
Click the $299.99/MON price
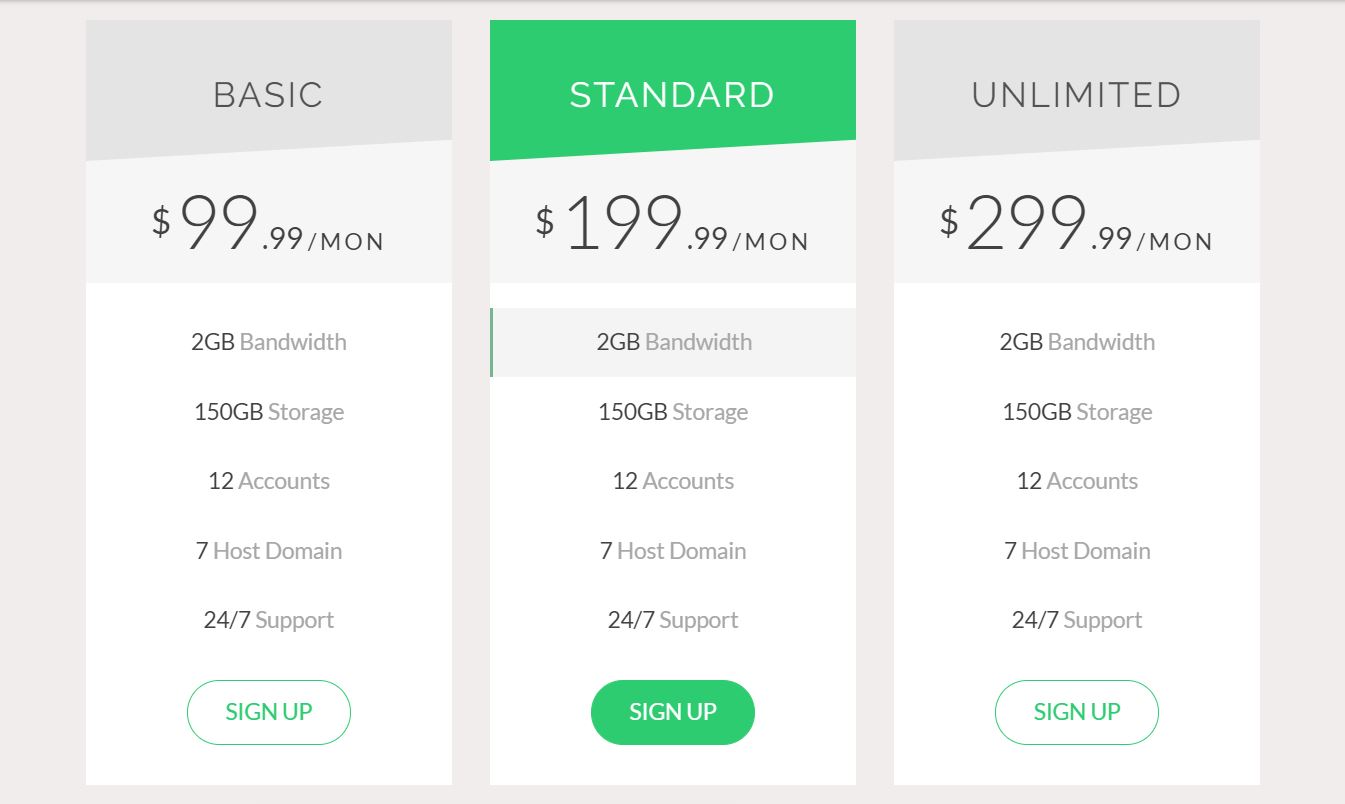(x=1077, y=224)
